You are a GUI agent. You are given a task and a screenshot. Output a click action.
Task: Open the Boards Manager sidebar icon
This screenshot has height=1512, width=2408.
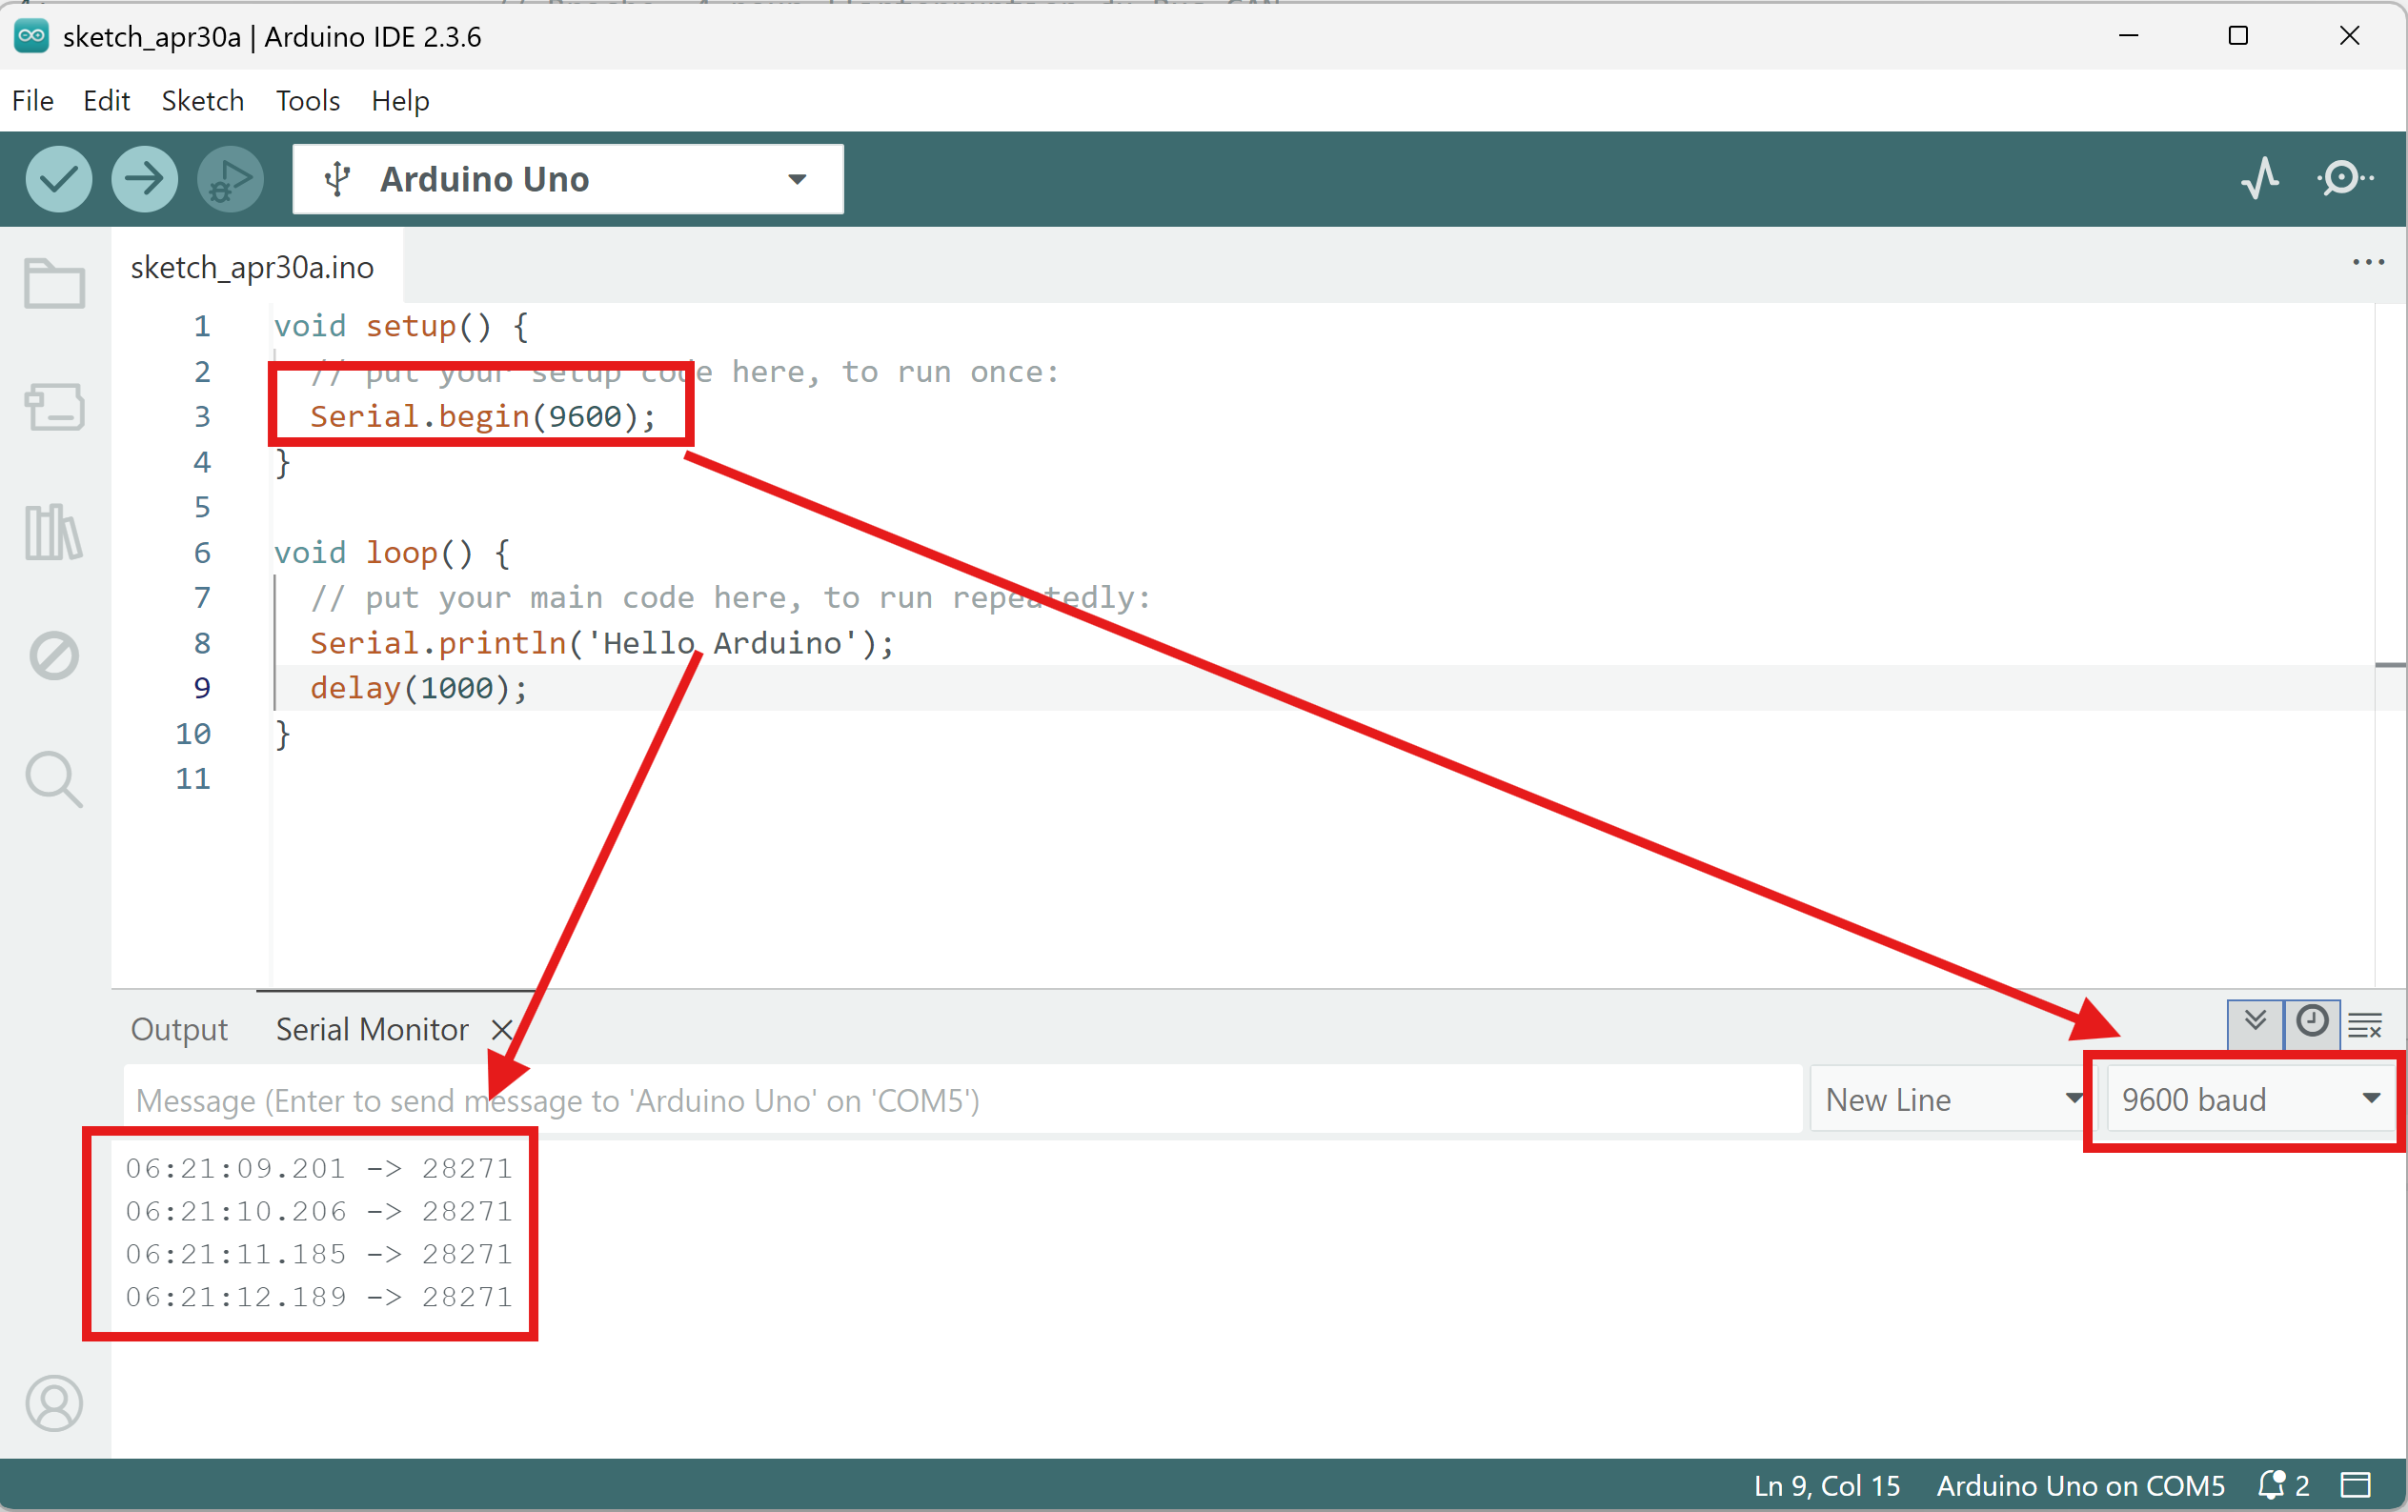pos(54,407)
